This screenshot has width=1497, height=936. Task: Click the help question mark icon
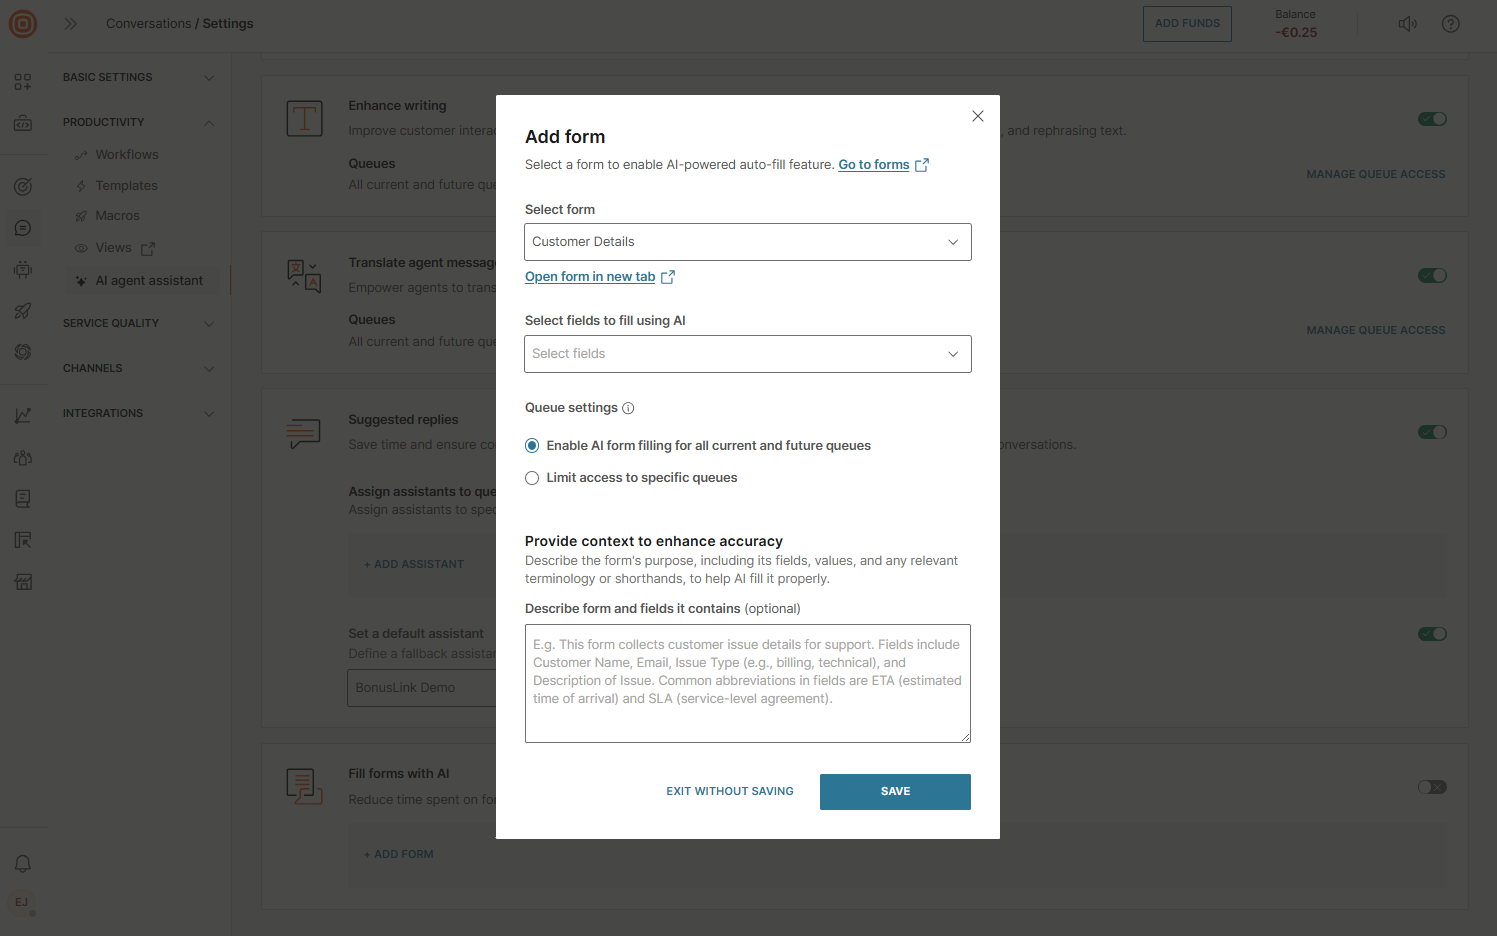tap(1450, 24)
